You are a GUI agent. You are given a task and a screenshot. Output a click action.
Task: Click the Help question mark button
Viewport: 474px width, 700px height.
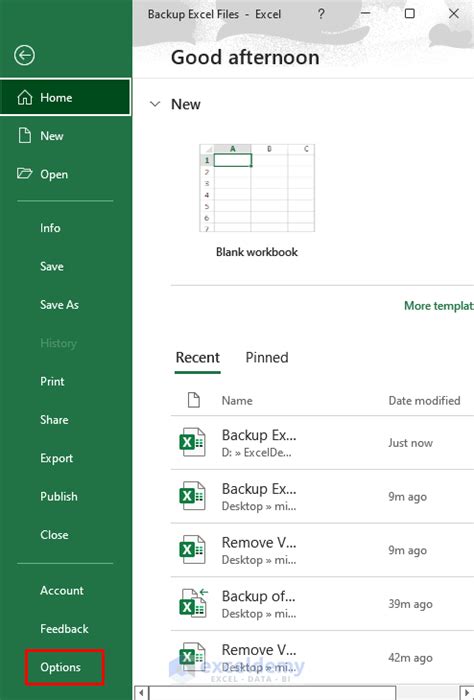pyautogui.click(x=321, y=14)
